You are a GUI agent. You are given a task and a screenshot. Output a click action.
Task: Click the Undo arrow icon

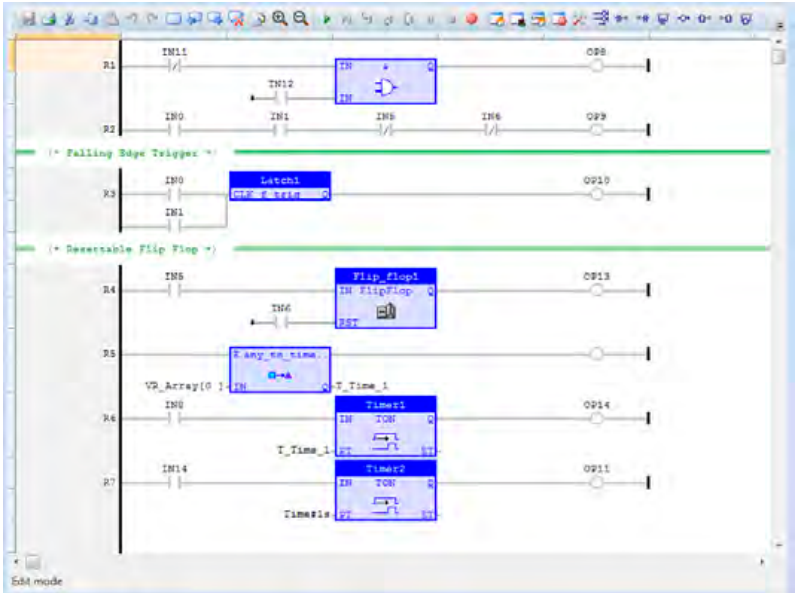[x=132, y=19]
